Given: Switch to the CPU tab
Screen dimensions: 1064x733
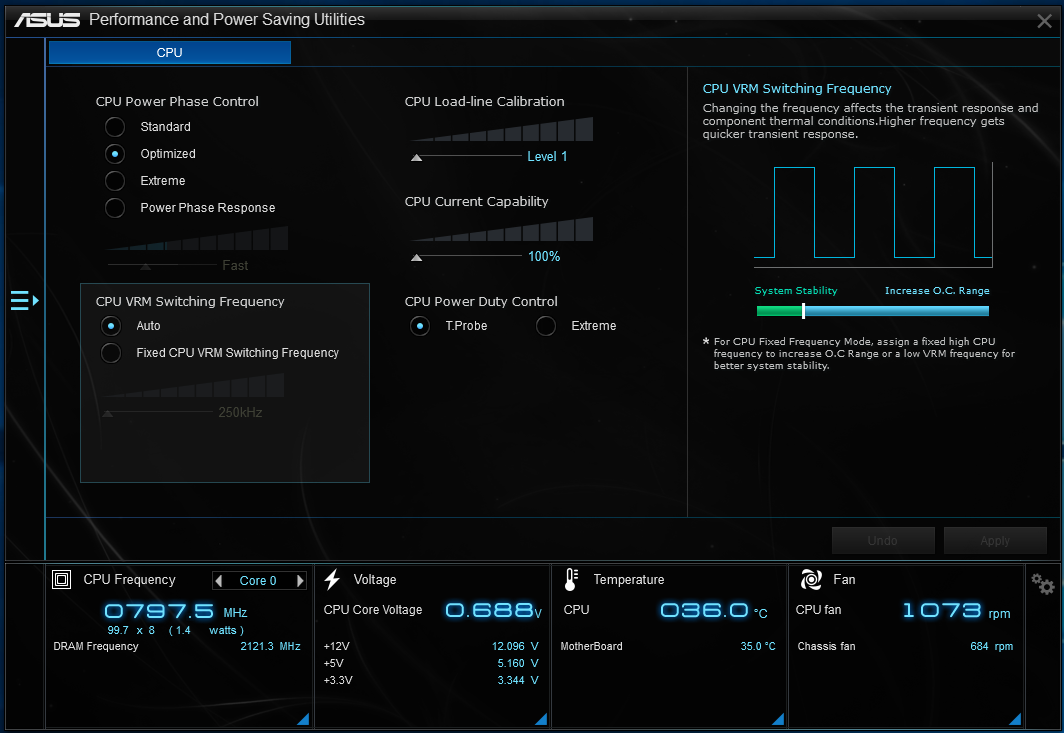Looking at the screenshot, I should pos(170,53).
